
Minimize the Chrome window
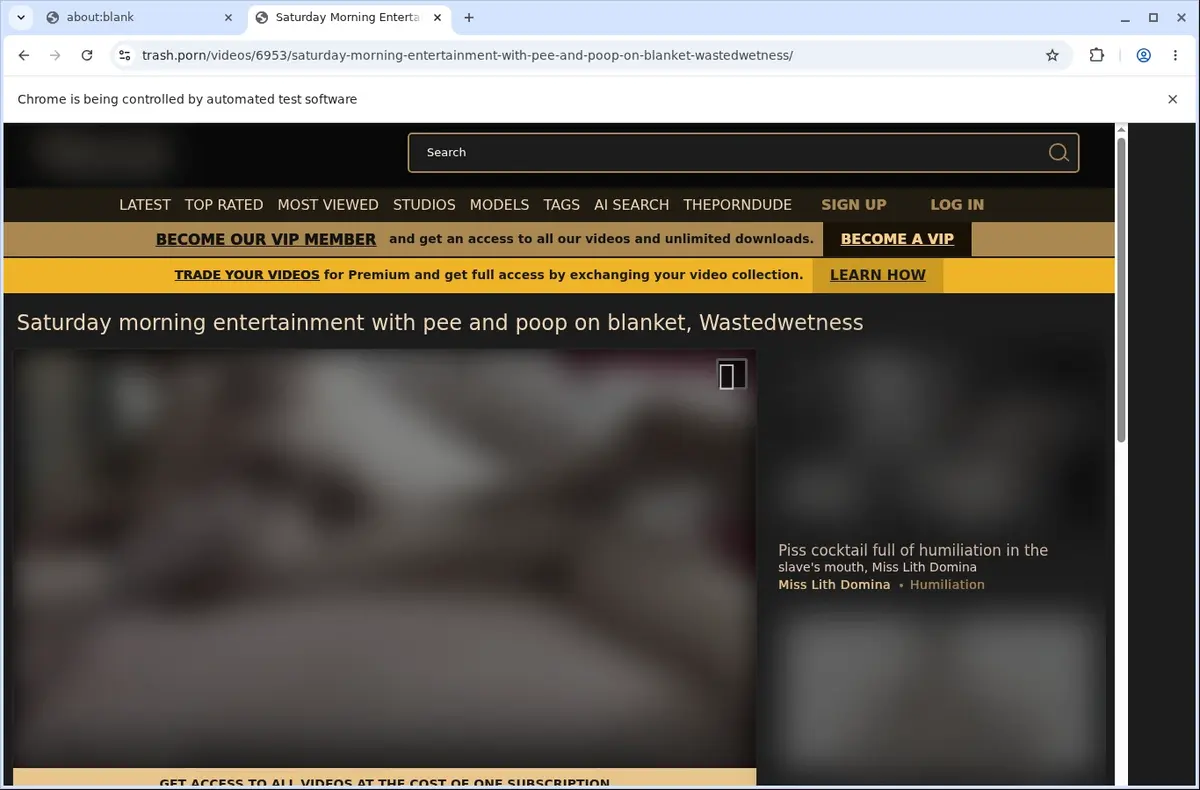click(x=1123, y=17)
